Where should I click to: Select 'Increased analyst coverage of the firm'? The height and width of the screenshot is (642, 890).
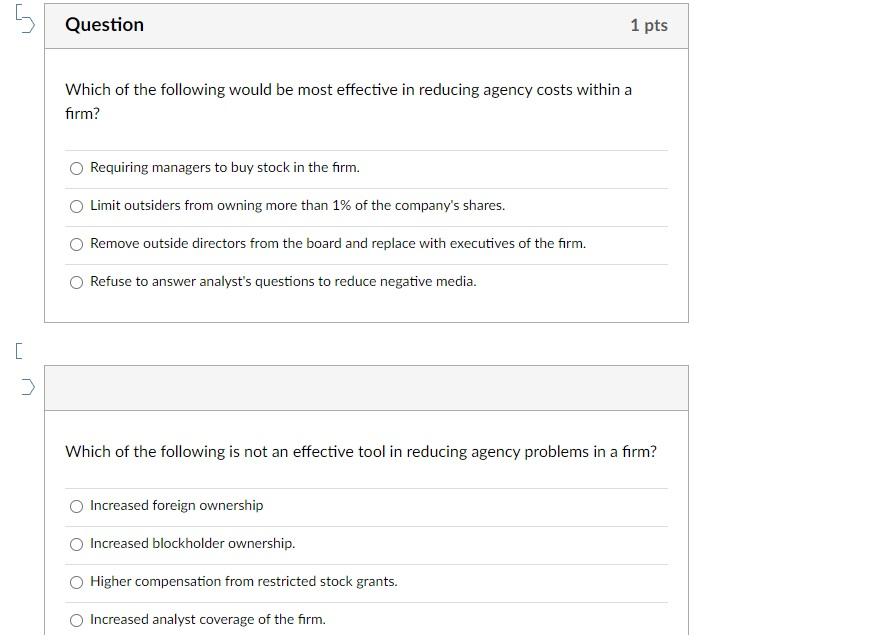pyautogui.click(x=207, y=619)
